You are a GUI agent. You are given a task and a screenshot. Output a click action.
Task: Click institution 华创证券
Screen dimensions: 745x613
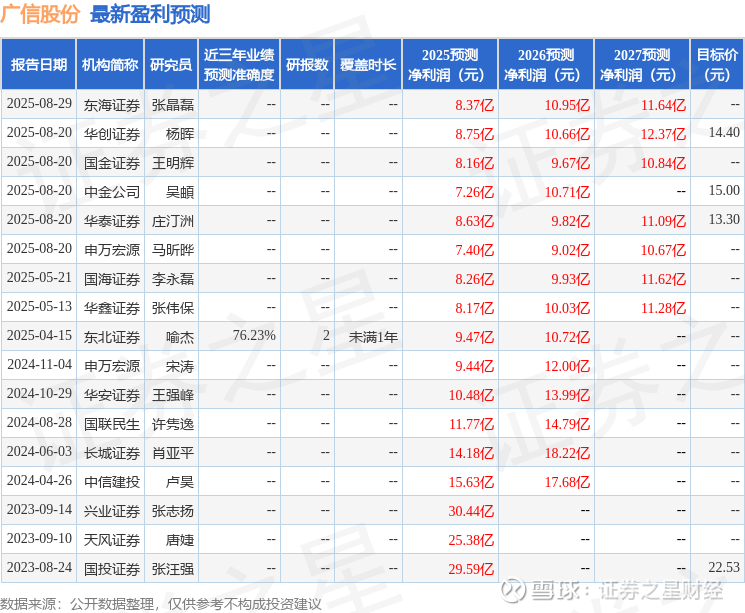(112, 134)
